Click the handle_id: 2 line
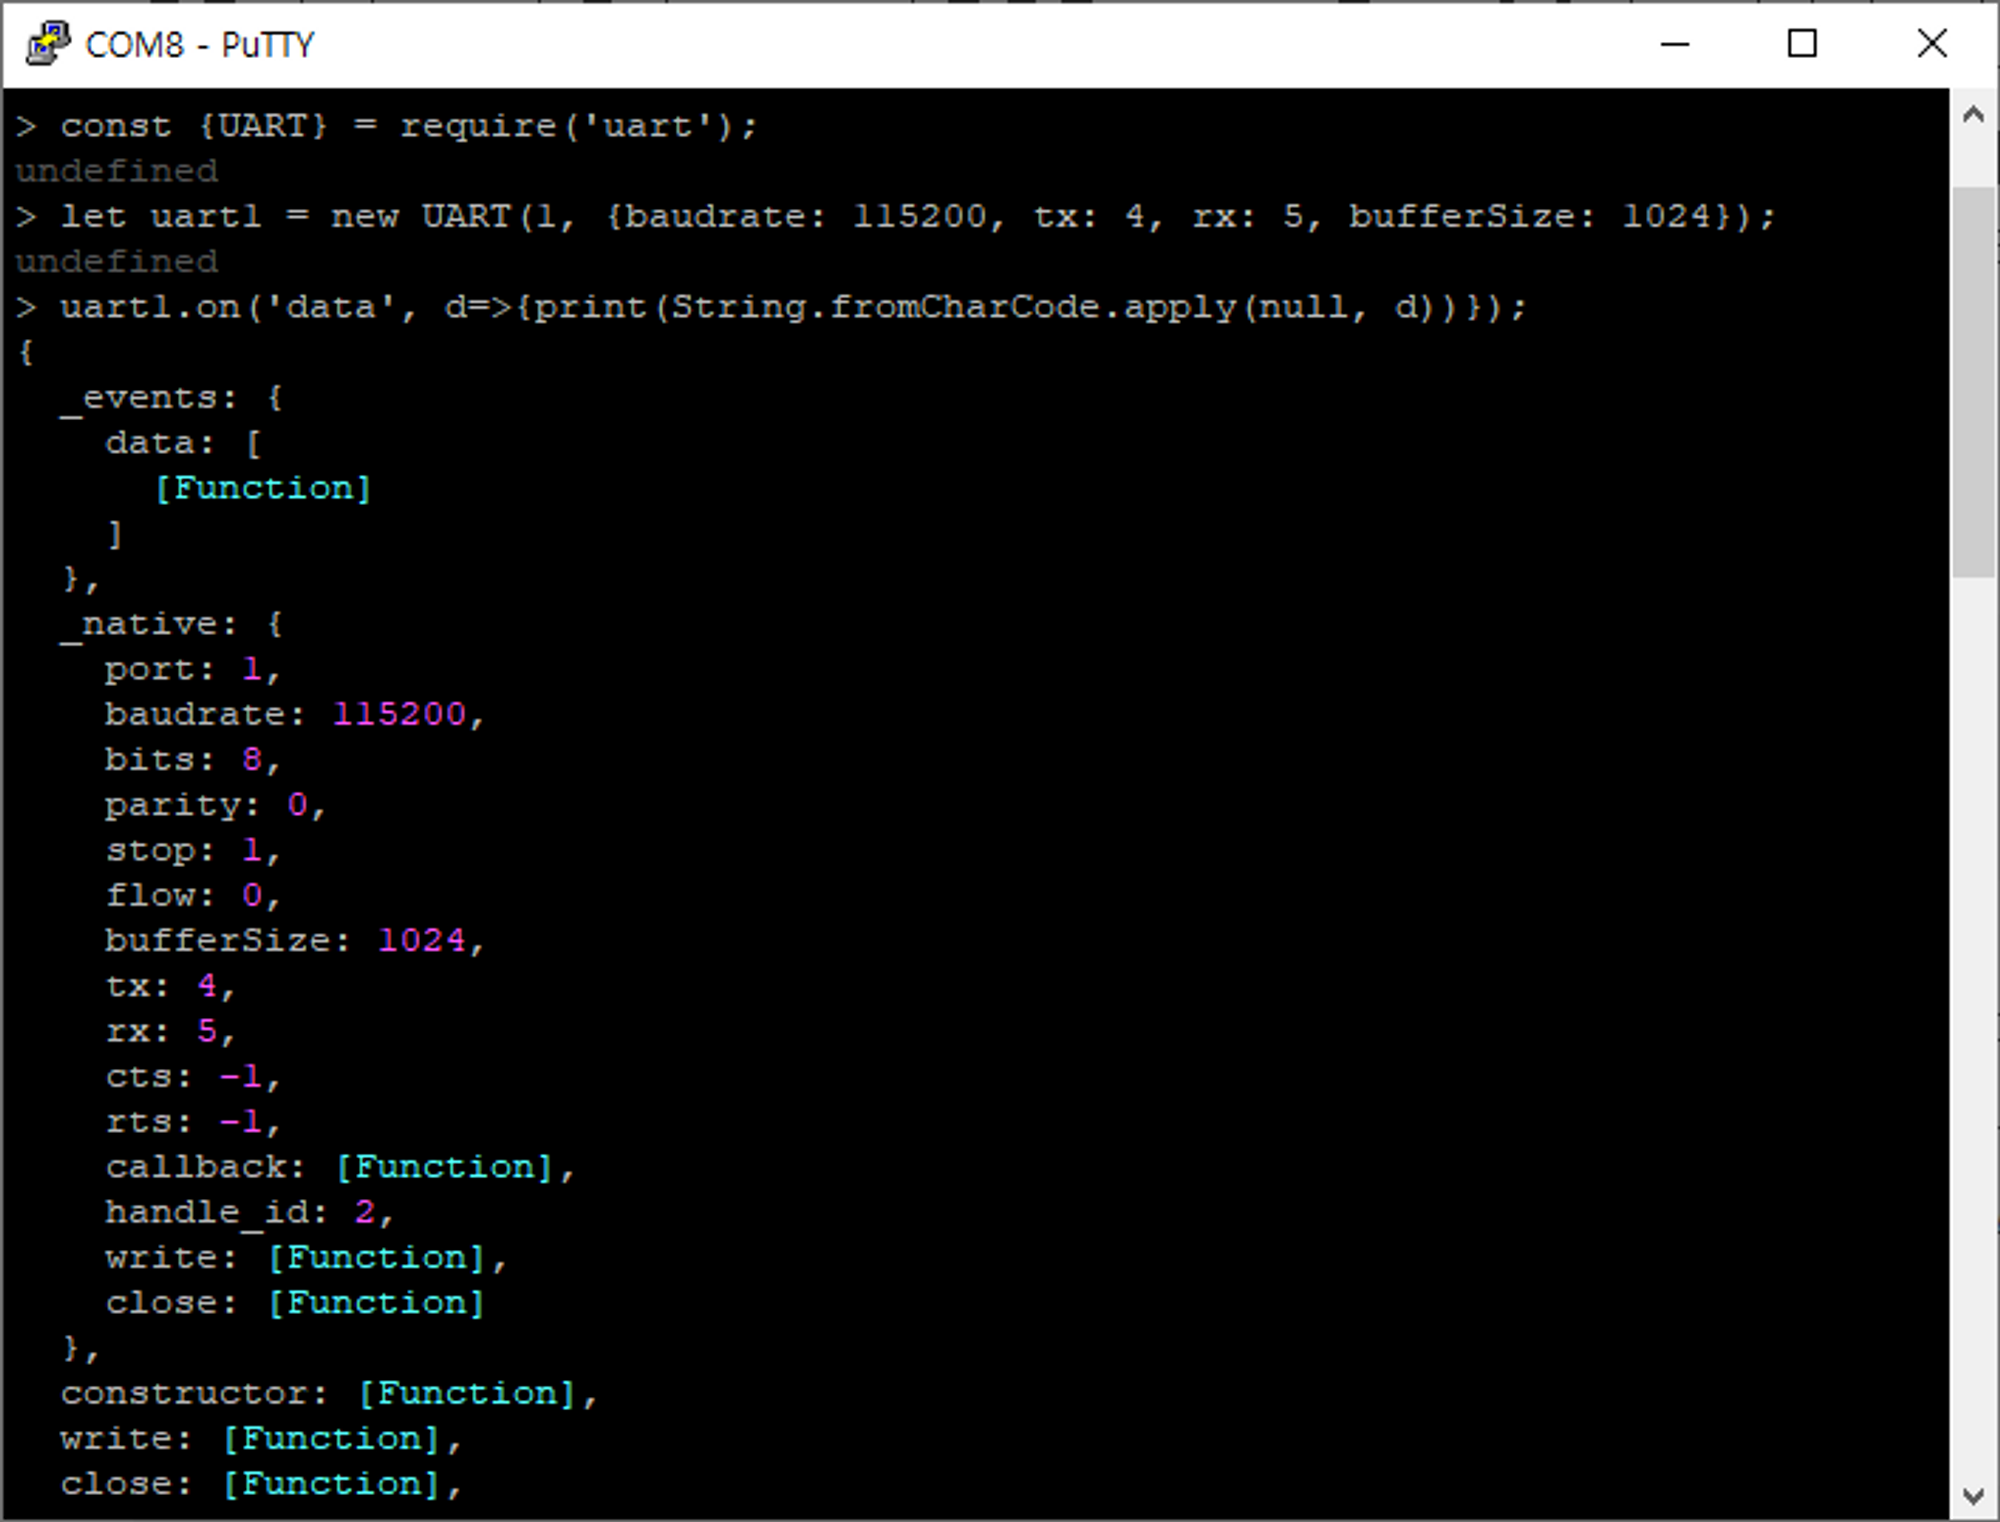This screenshot has width=2000, height=1522. 250,1211
